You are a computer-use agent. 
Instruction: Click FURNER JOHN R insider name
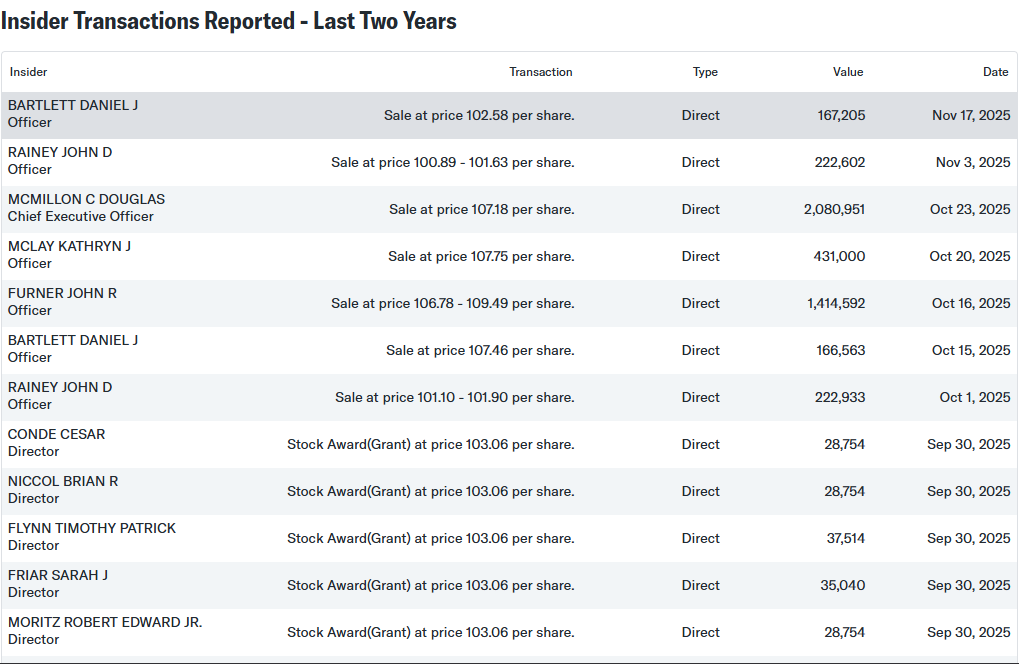tap(62, 293)
